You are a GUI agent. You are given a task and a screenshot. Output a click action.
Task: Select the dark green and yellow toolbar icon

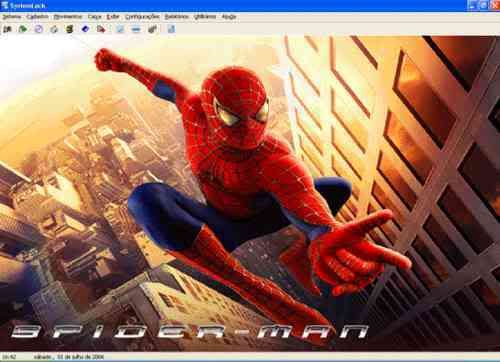click(70, 29)
